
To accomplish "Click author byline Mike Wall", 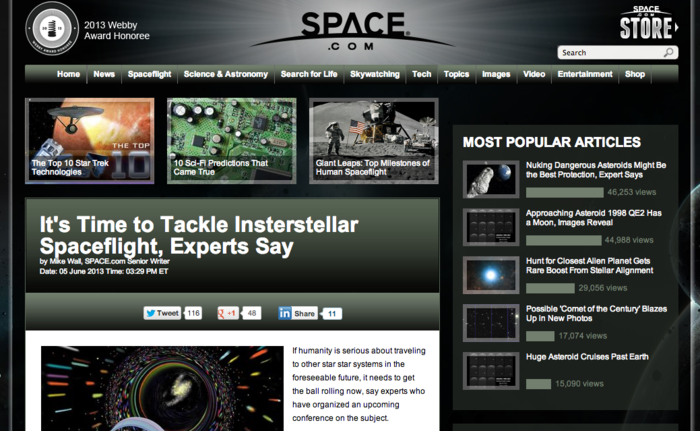I will [x=104, y=261].
